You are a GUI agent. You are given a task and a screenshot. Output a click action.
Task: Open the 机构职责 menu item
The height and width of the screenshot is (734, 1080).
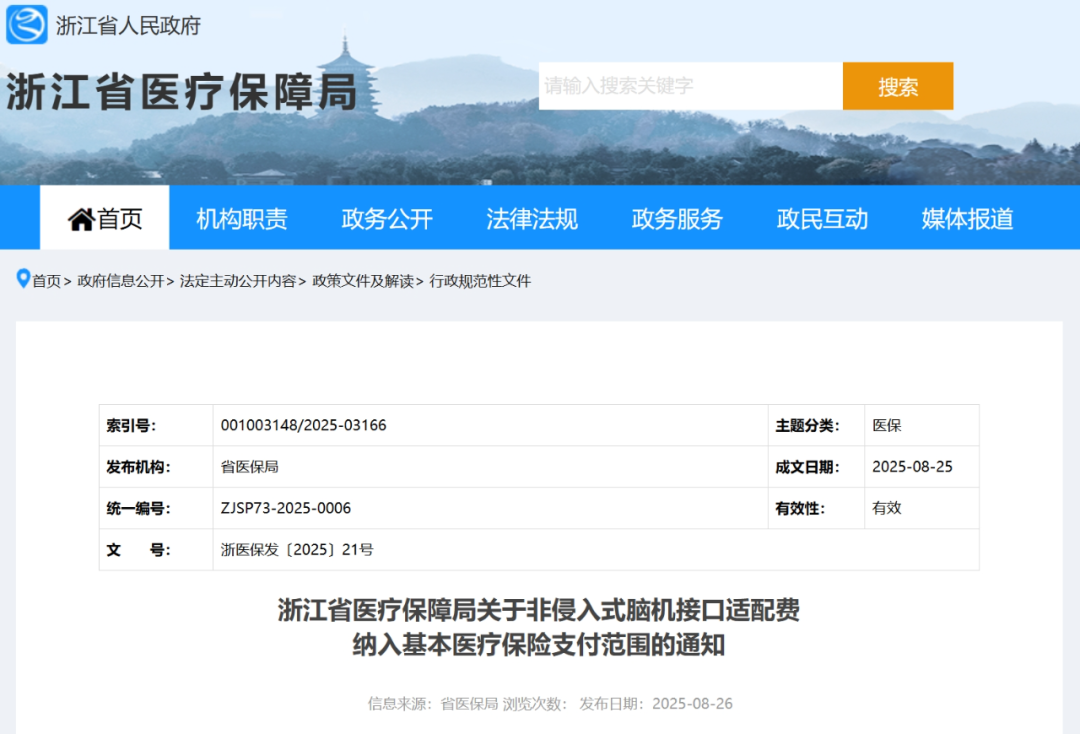pyautogui.click(x=242, y=219)
